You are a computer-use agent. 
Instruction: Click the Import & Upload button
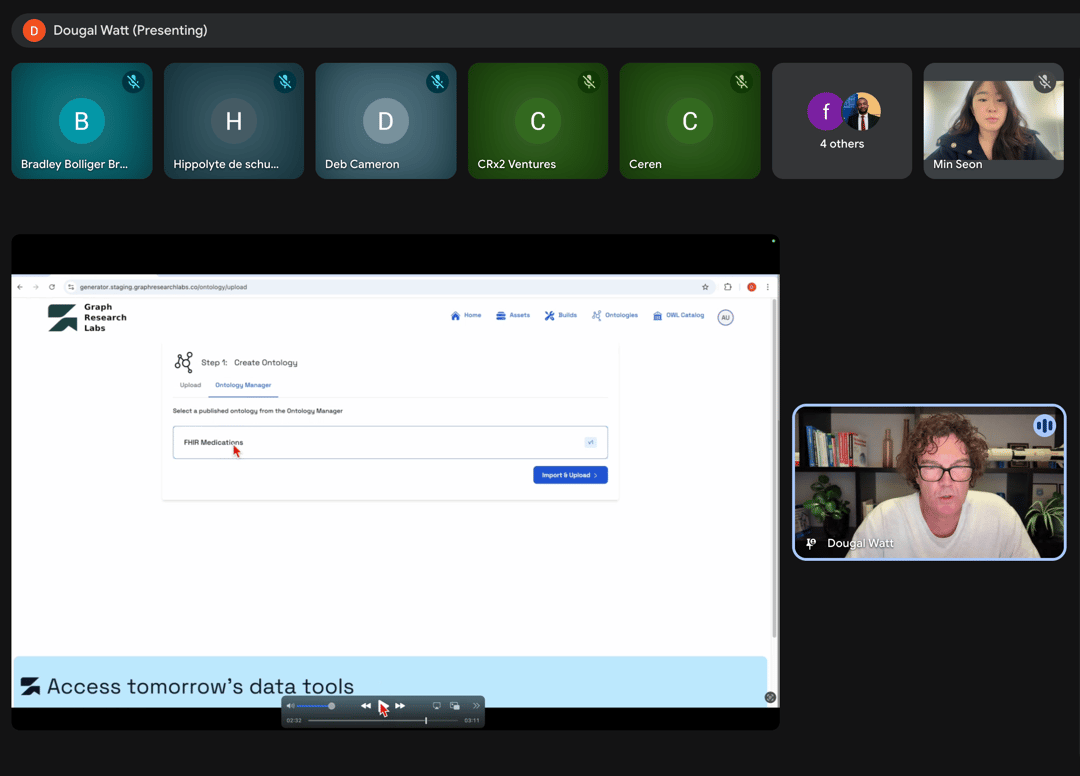point(570,475)
